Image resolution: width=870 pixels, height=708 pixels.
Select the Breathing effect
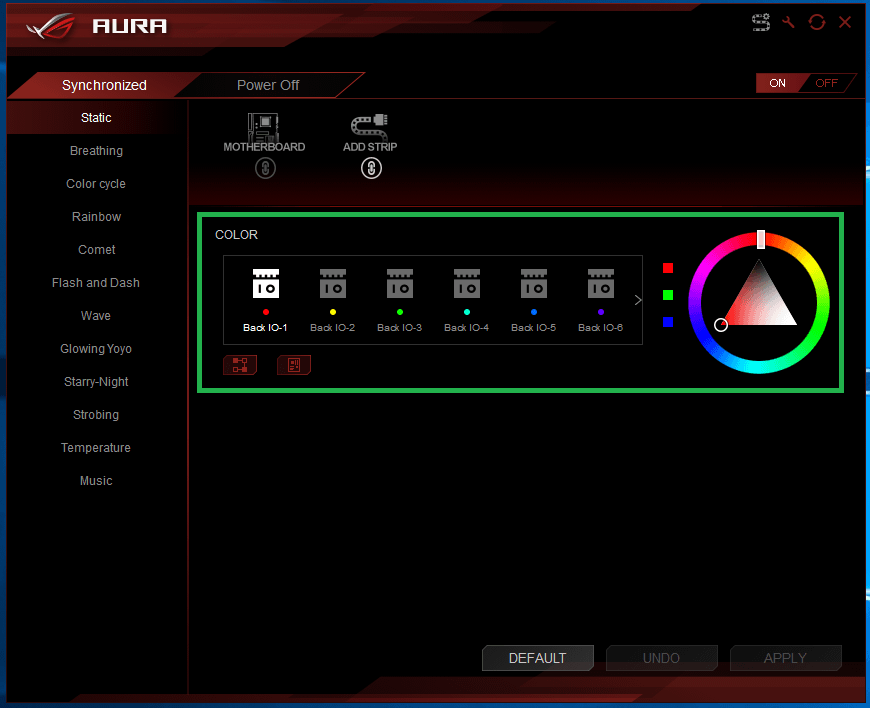[96, 151]
